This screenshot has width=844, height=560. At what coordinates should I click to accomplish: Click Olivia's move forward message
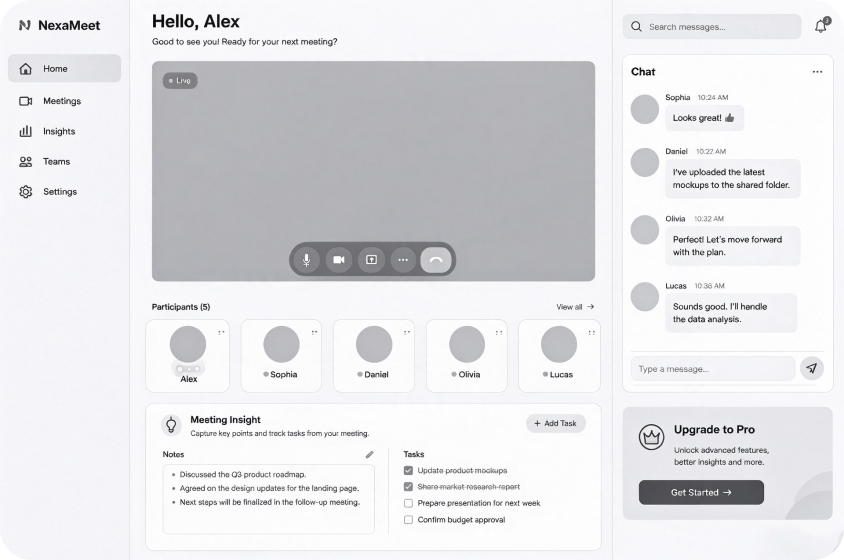point(733,246)
